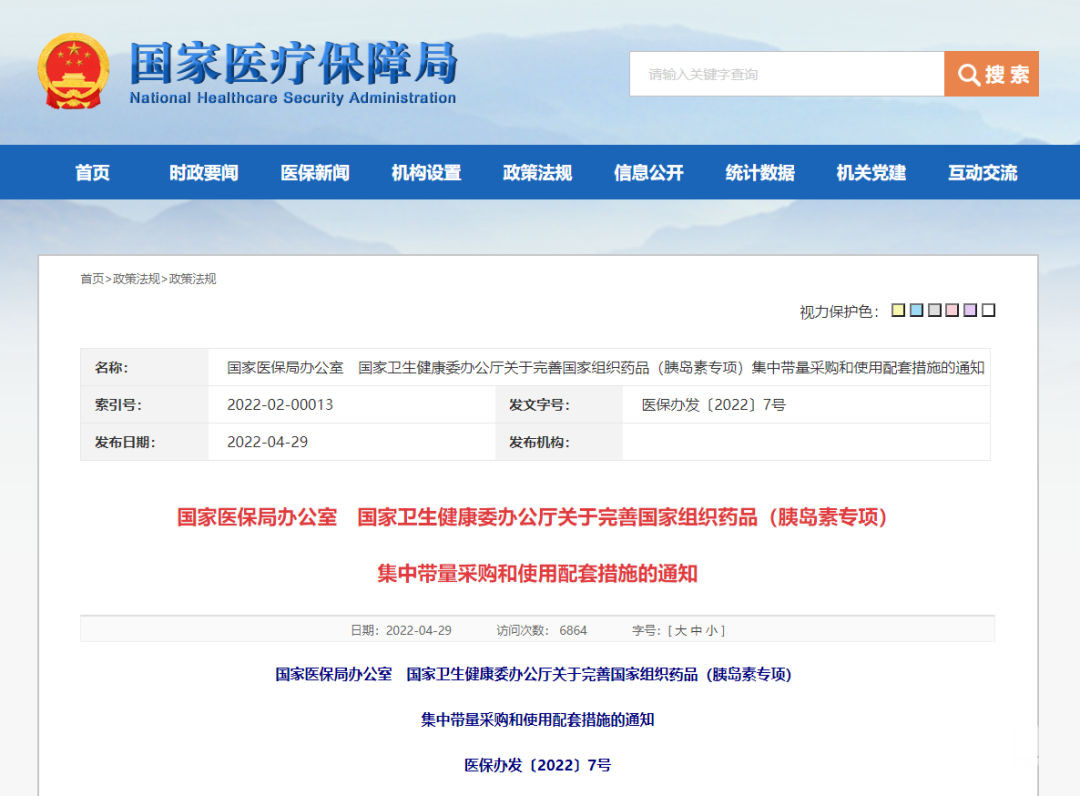The image size is (1080, 796).
Task: Open 信息公开 navigation item
Action: [x=649, y=172]
